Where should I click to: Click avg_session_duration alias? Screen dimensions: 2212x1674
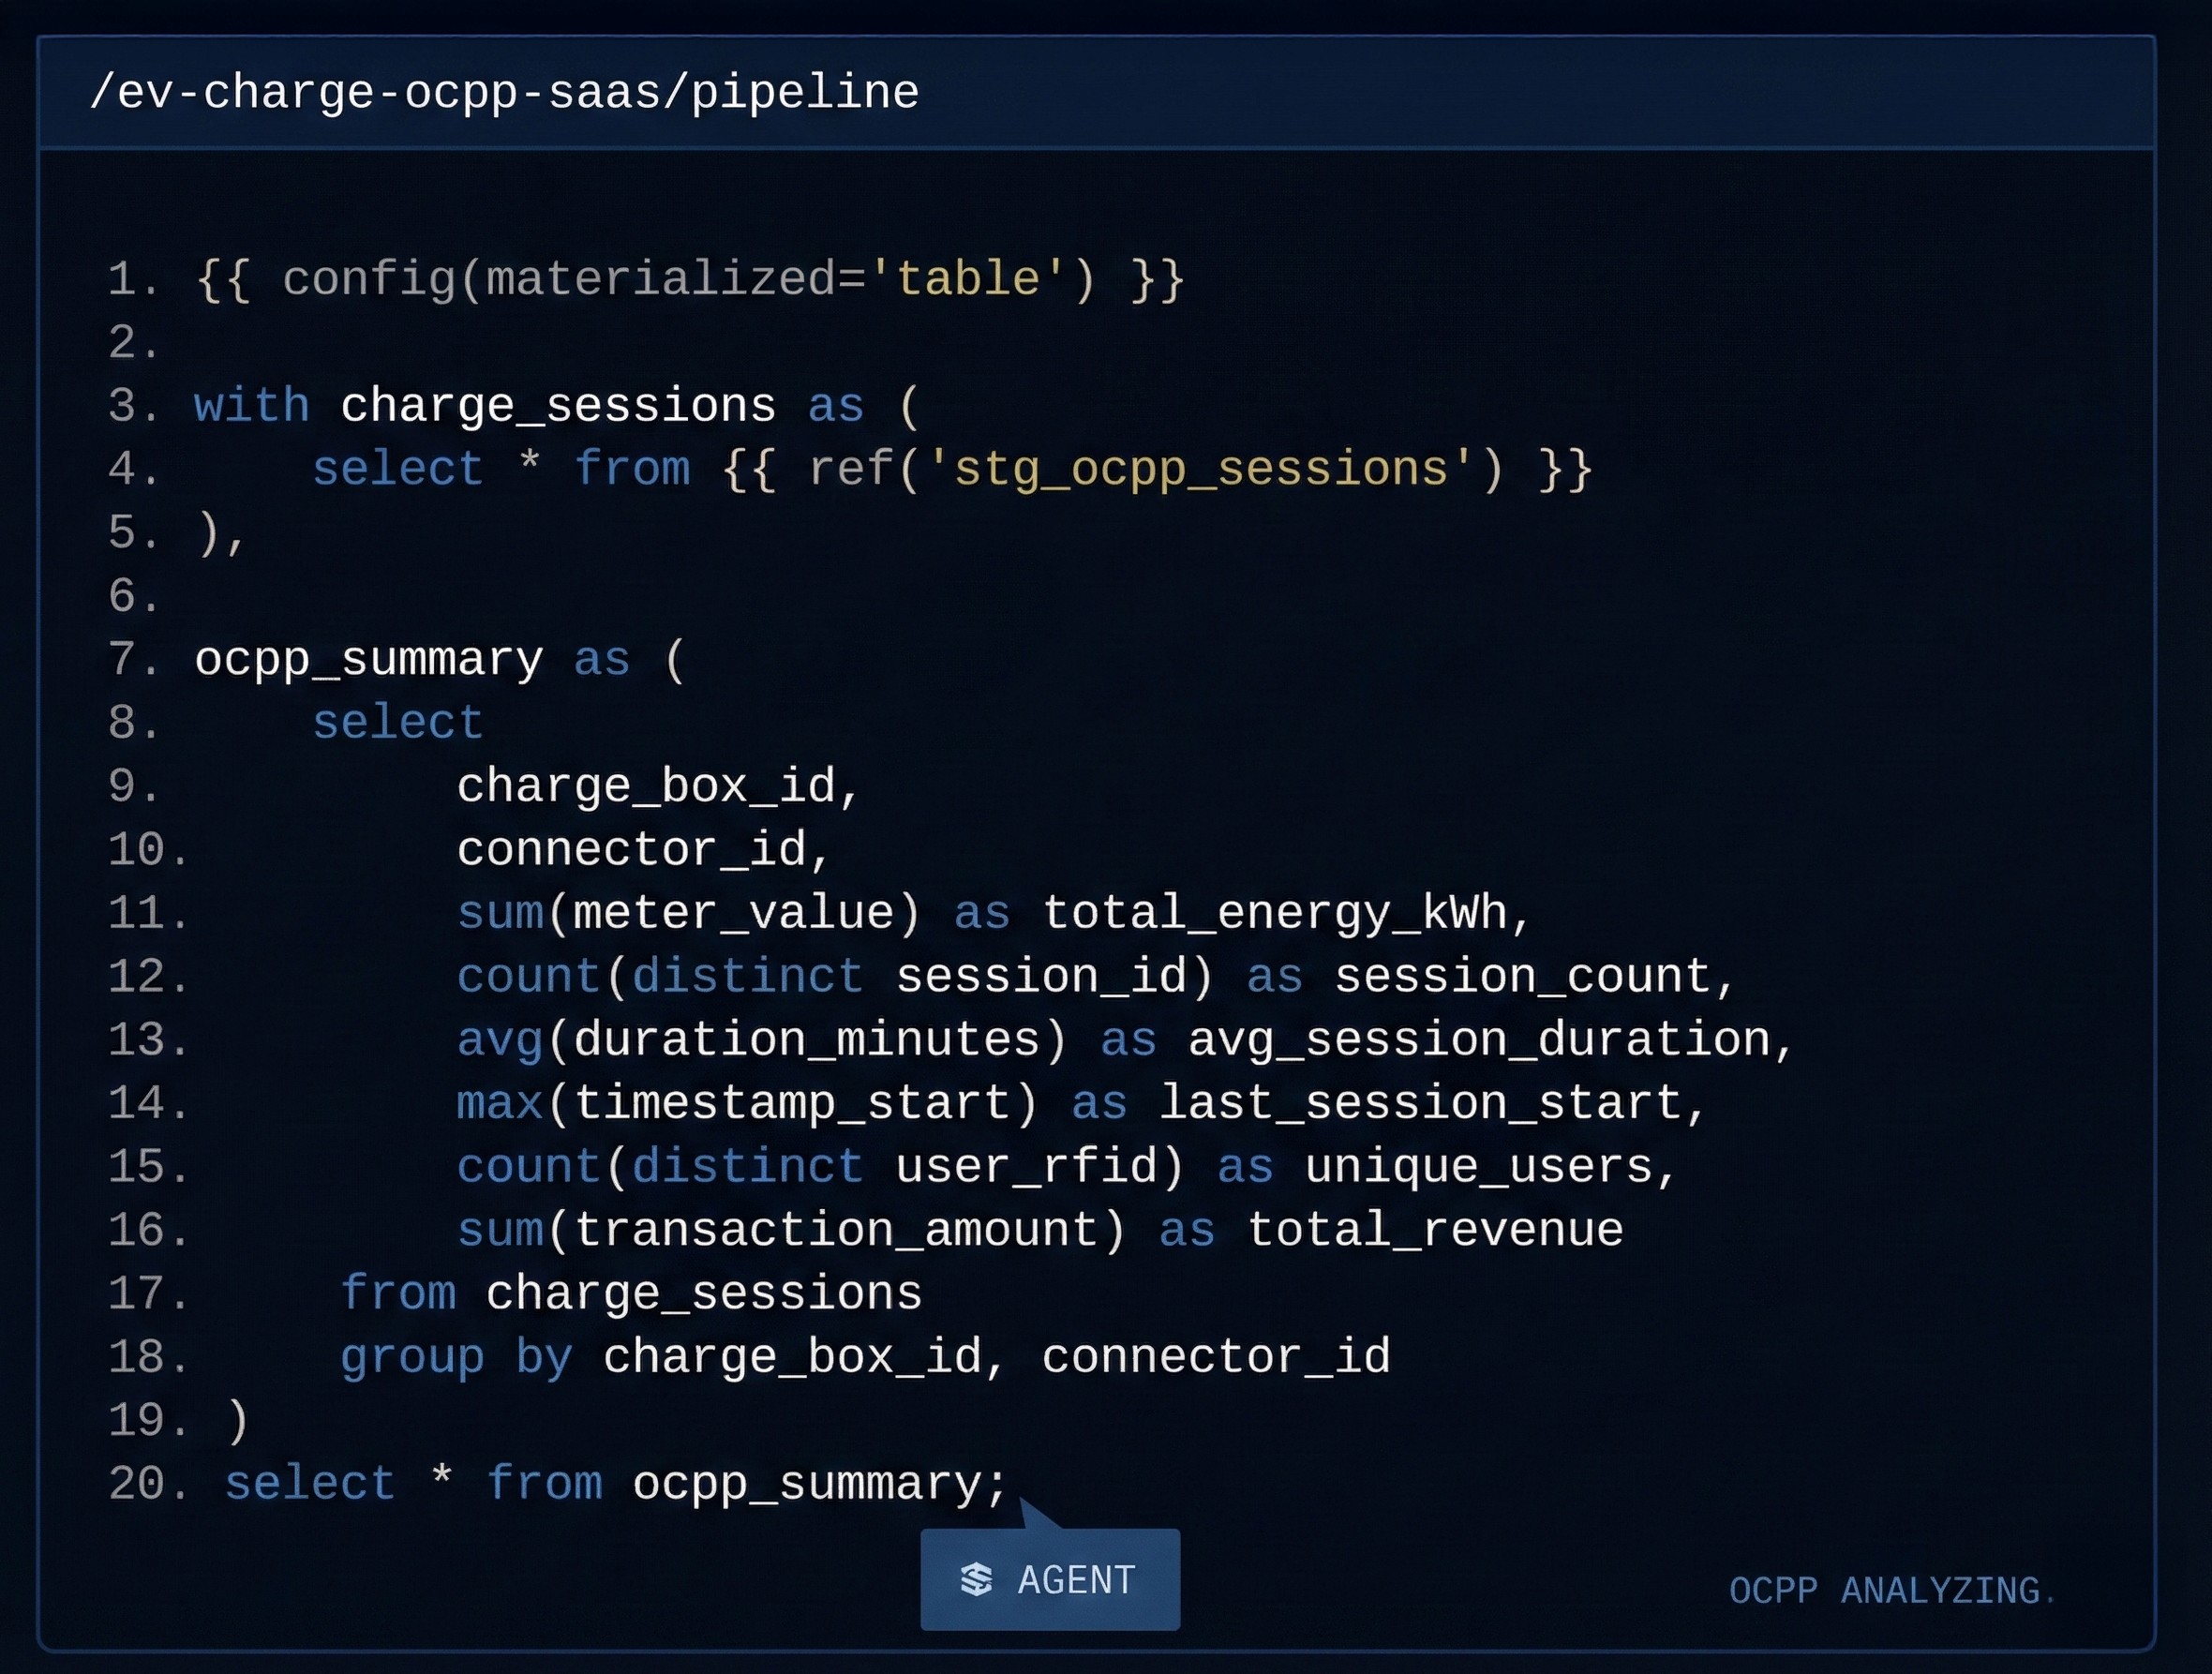coord(1480,1040)
